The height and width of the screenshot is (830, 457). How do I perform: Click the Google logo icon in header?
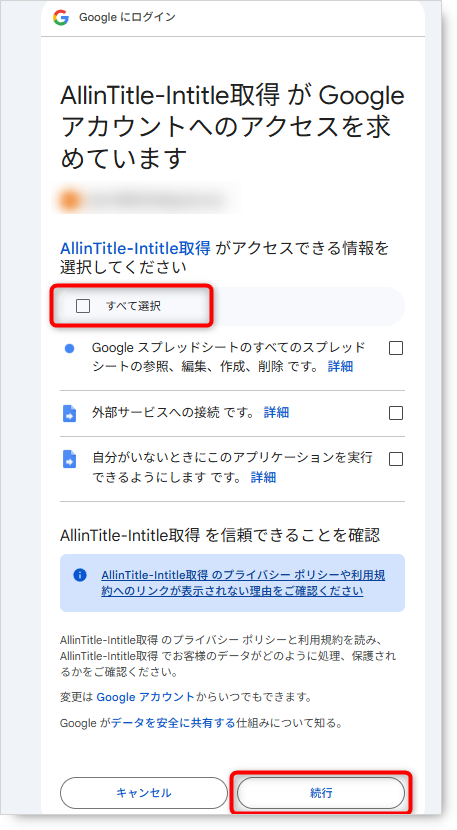point(61,18)
